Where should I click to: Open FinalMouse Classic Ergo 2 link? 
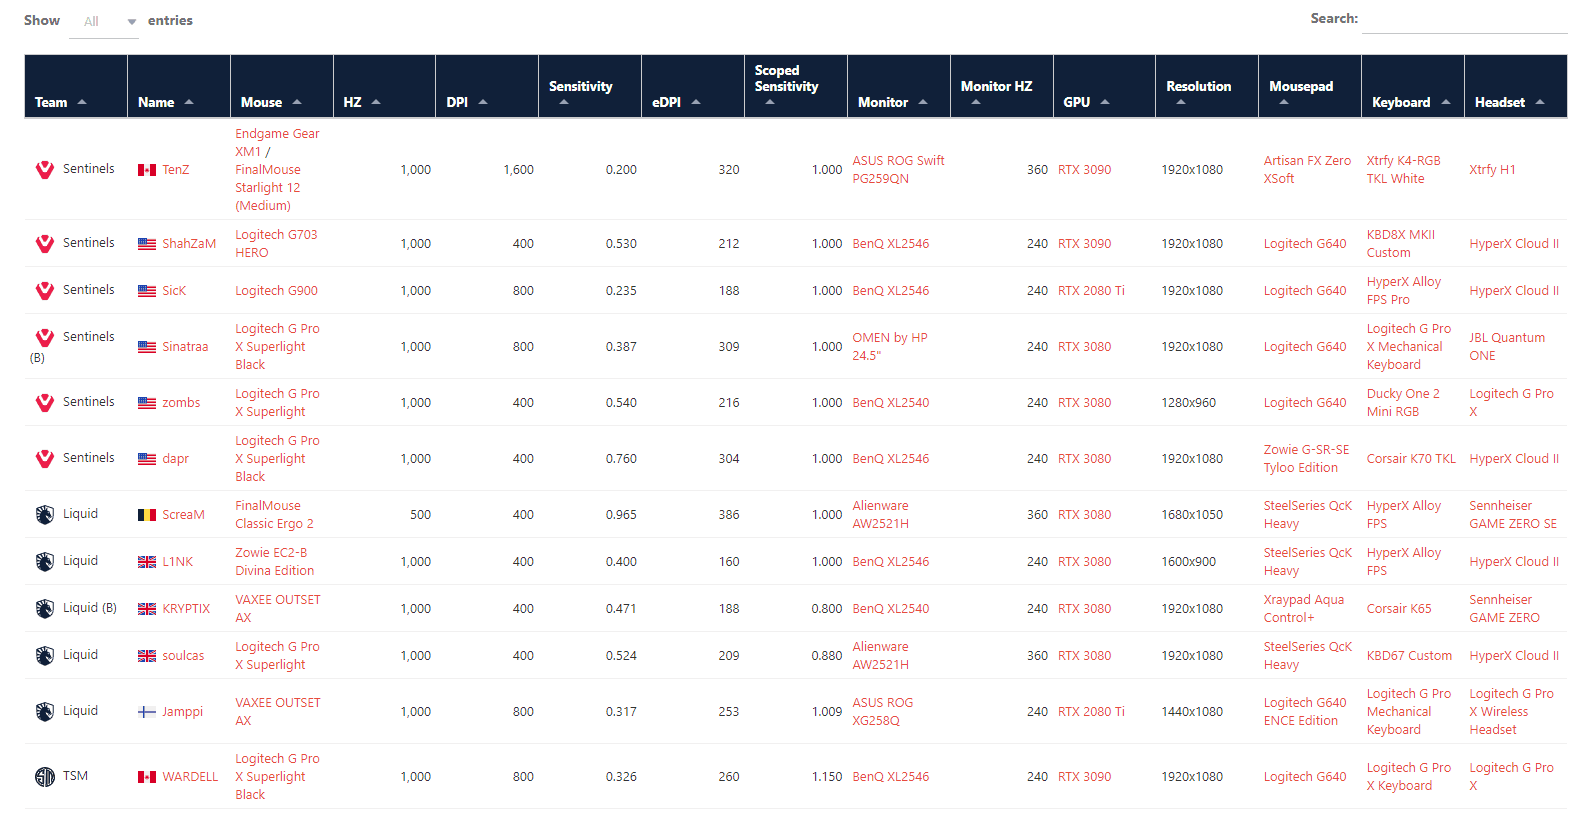tap(274, 515)
